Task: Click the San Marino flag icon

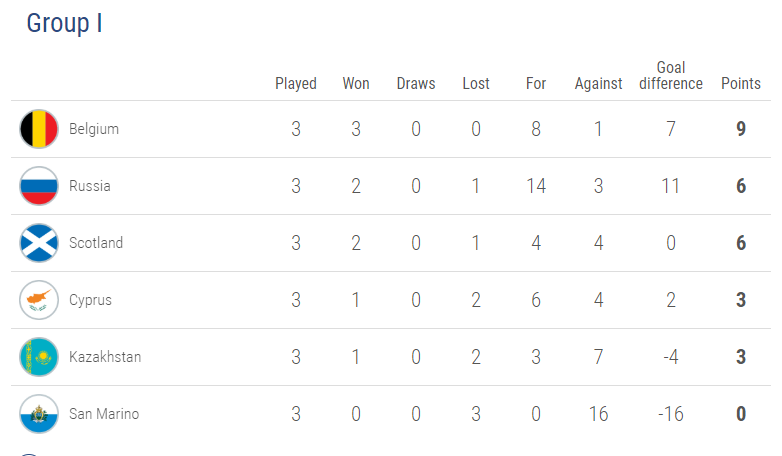Action: tap(39, 414)
